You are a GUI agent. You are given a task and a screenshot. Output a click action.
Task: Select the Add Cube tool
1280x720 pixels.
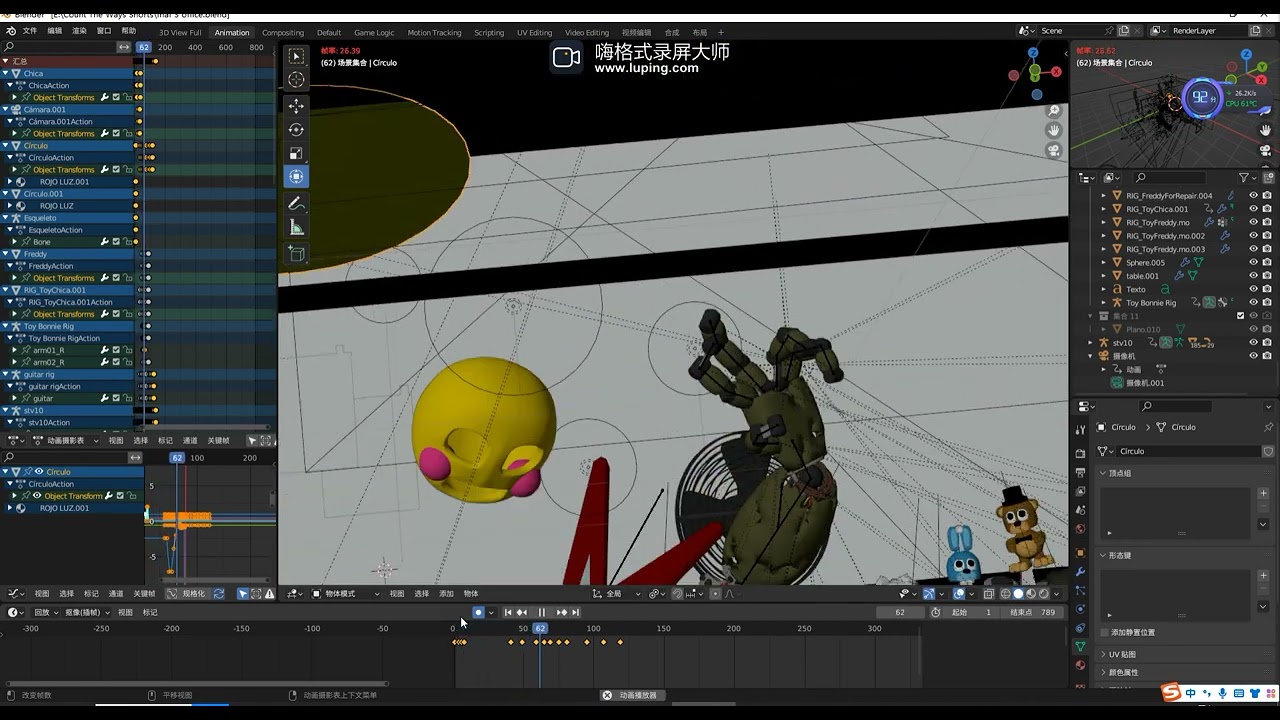pos(296,254)
